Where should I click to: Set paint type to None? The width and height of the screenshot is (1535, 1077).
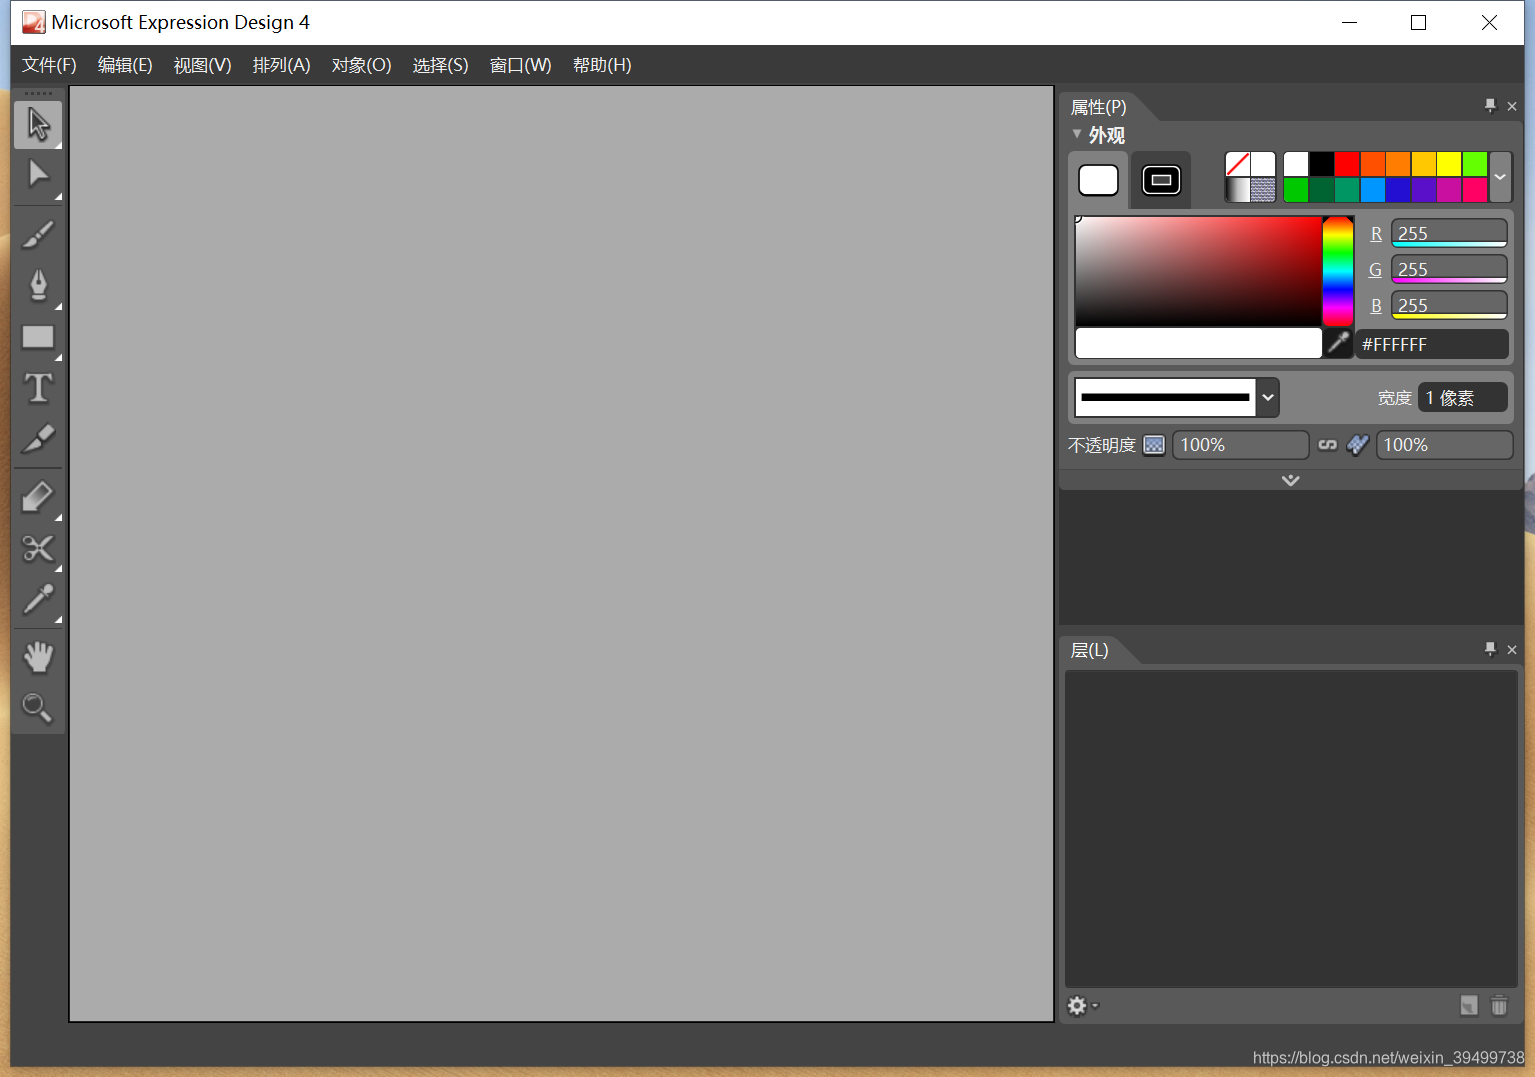pyautogui.click(x=1237, y=164)
